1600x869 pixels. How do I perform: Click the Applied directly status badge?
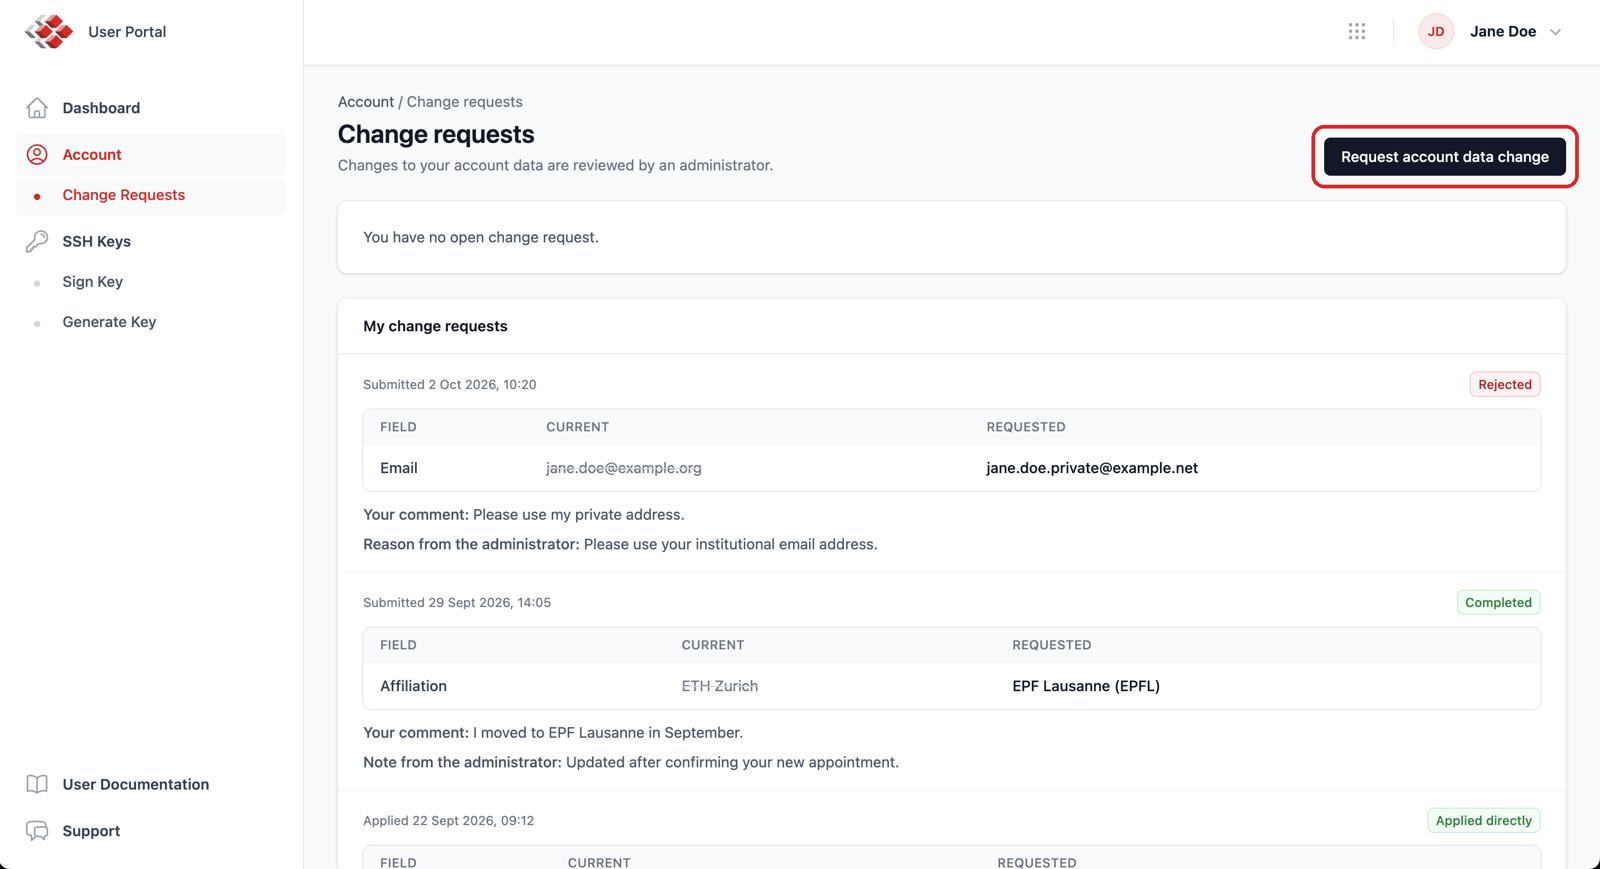1484,820
